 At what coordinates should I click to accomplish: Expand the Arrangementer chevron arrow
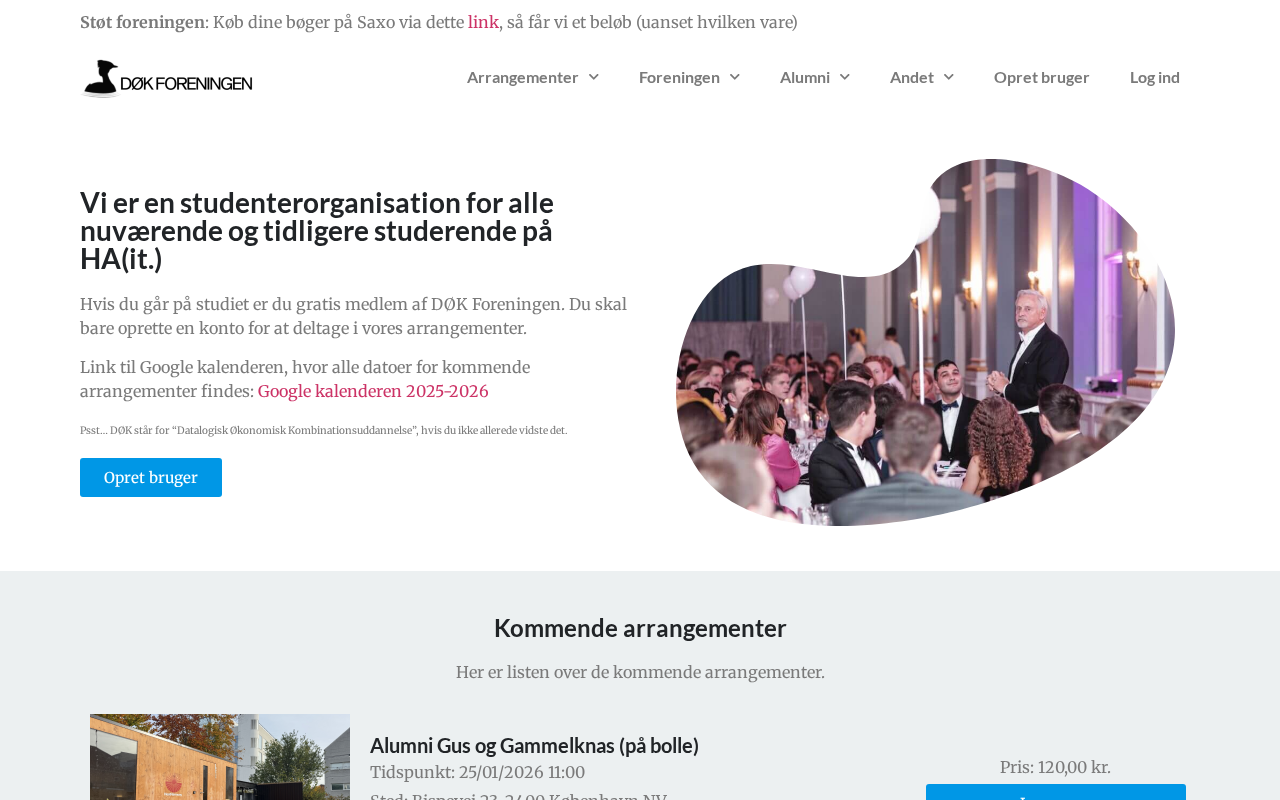(x=594, y=77)
